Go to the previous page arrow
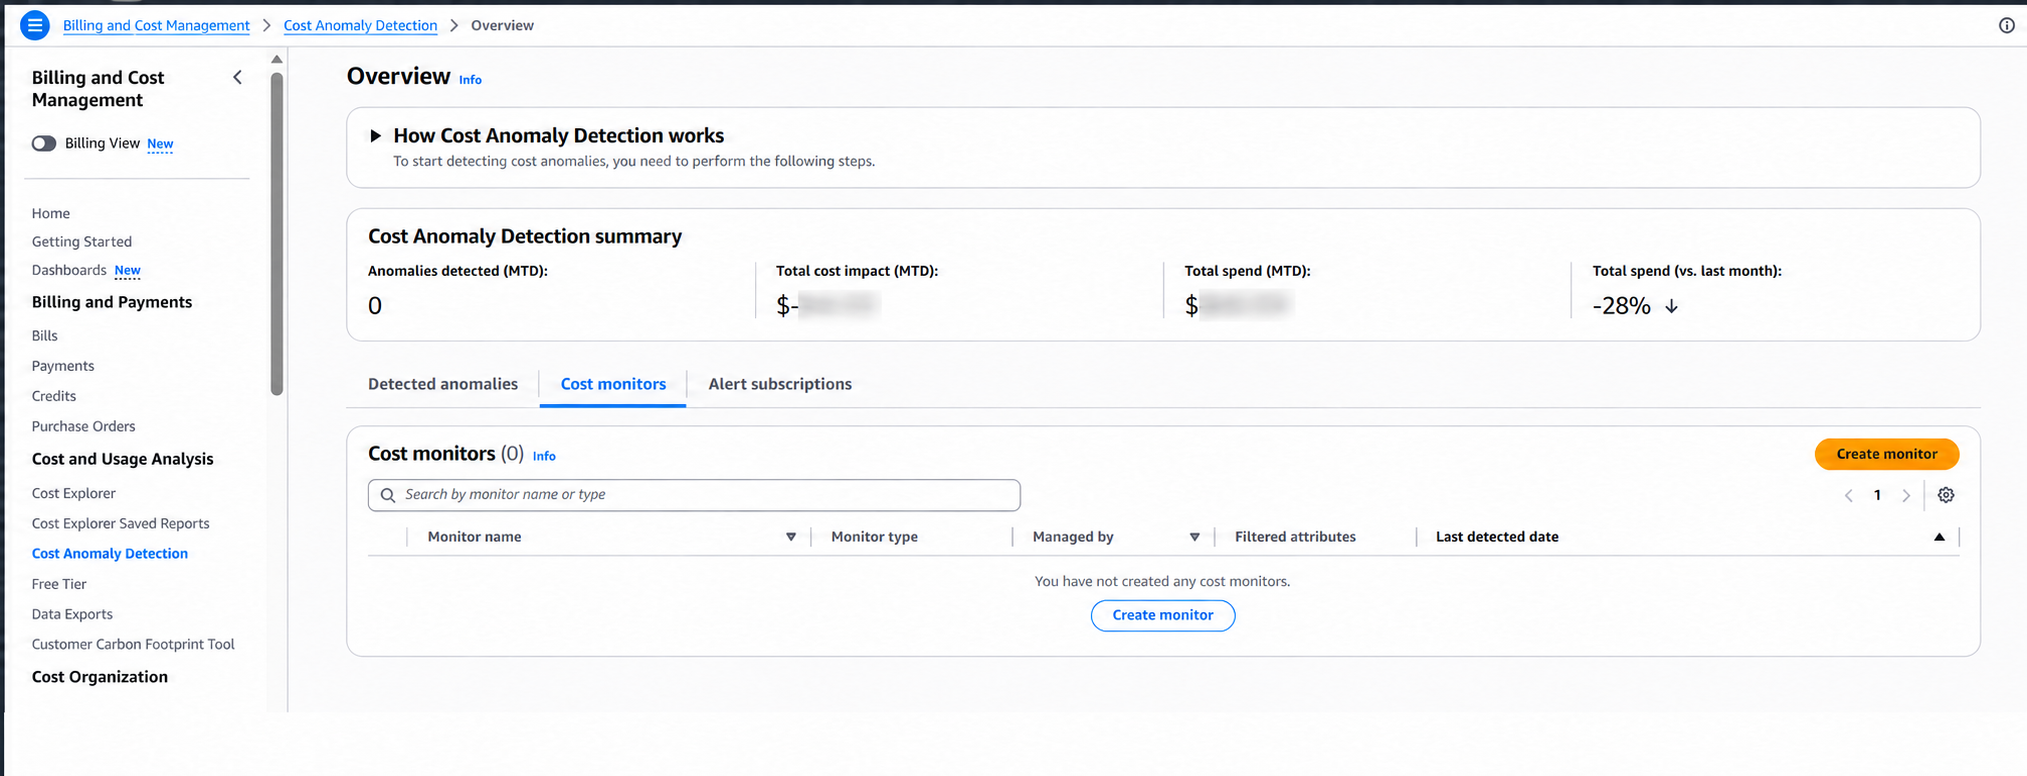This screenshot has height=776, width=2027. pos(1848,496)
